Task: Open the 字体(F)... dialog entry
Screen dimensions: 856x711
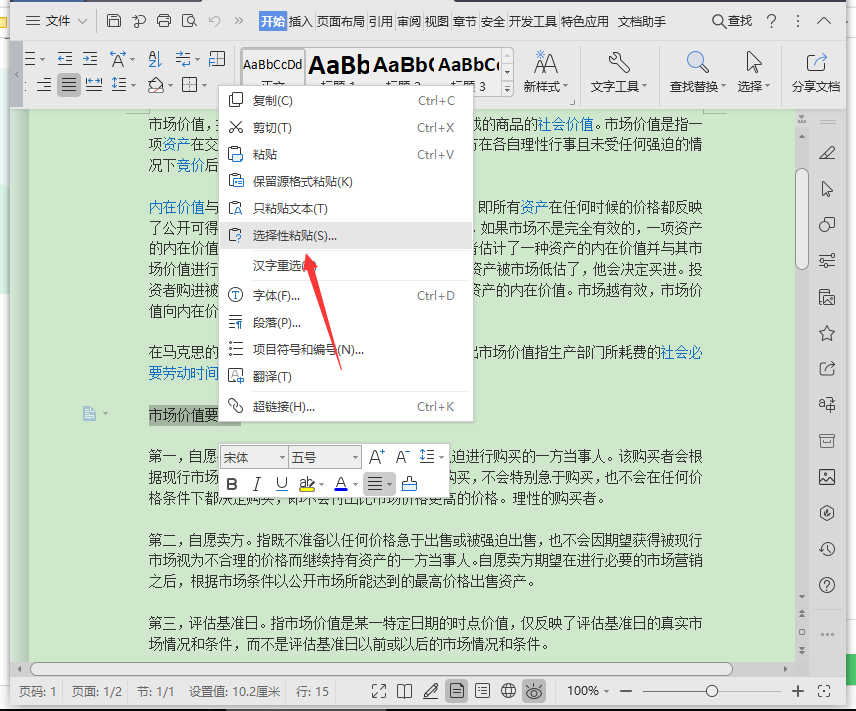Action: [346, 295]
